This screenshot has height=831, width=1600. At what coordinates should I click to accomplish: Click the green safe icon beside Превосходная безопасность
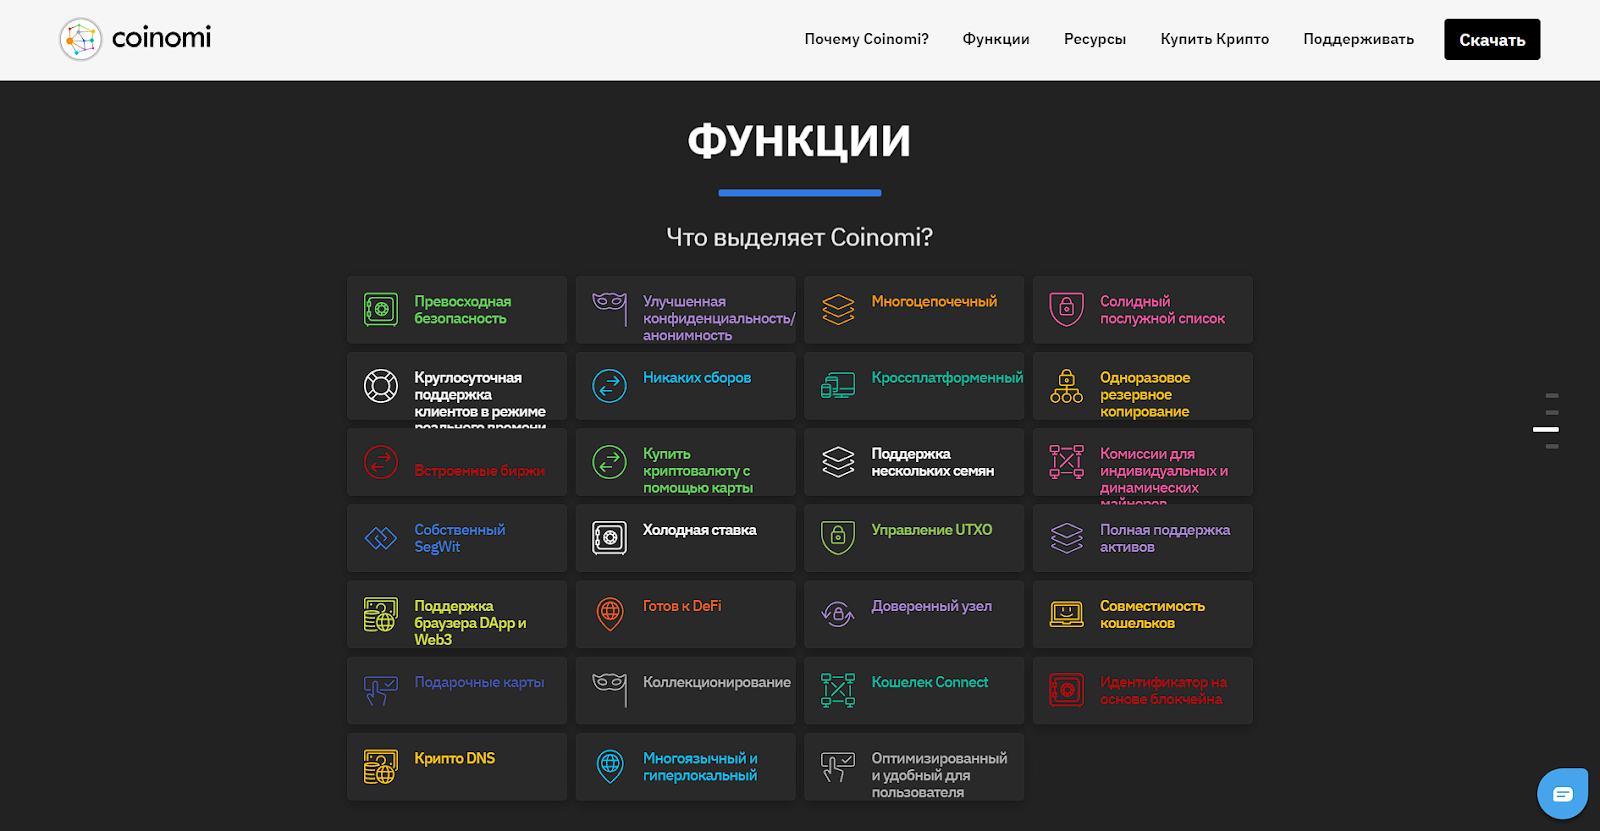coord(381,310)
